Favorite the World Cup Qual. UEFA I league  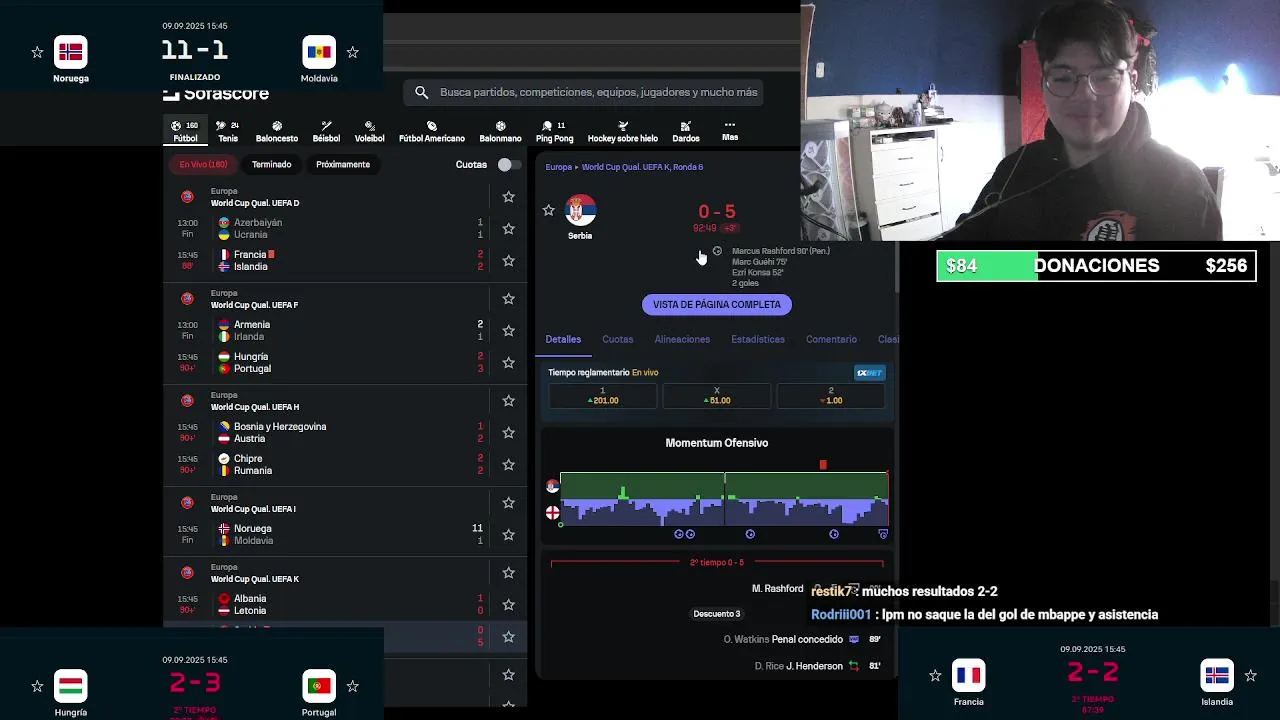pyautogui.click(x=508, y=503)
